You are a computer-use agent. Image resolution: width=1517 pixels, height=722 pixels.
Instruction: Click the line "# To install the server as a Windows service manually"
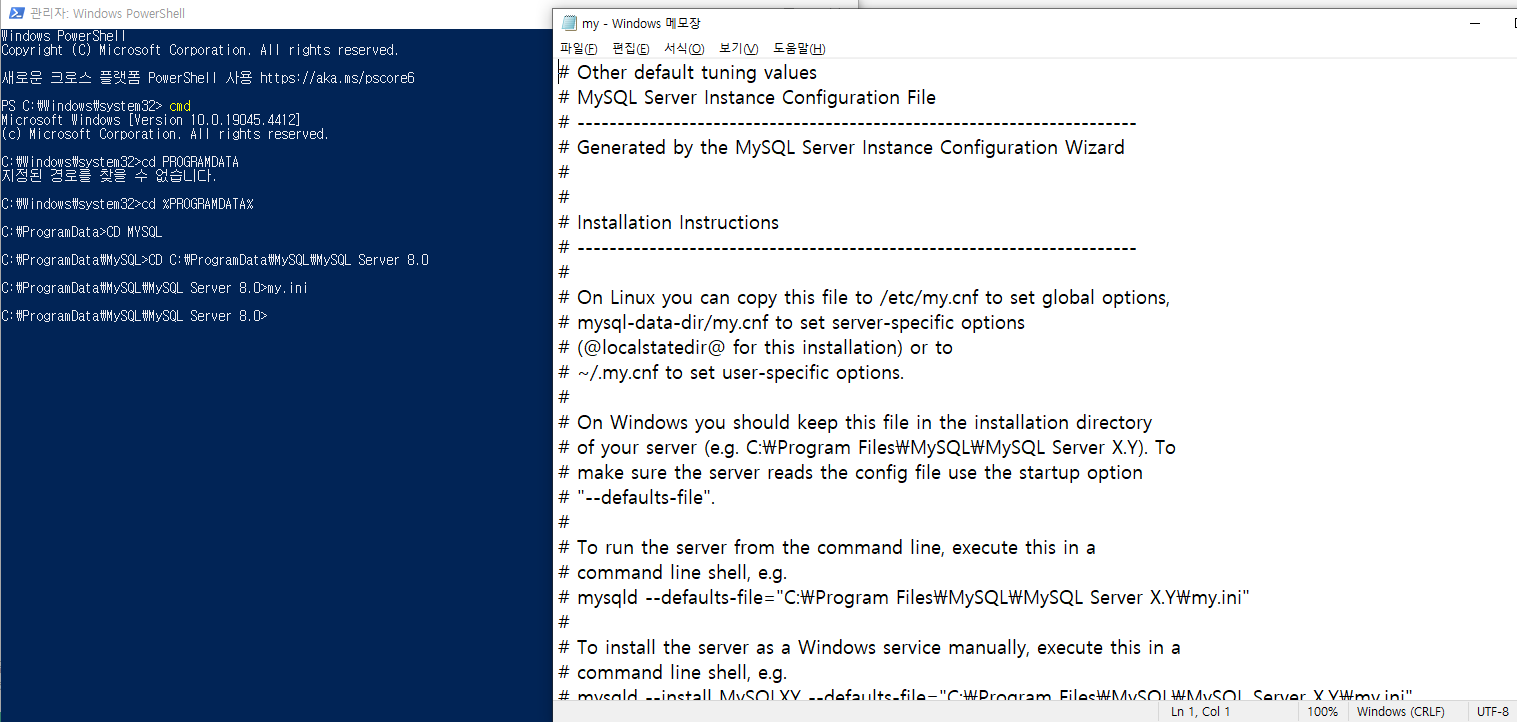(x=869, y=647)
